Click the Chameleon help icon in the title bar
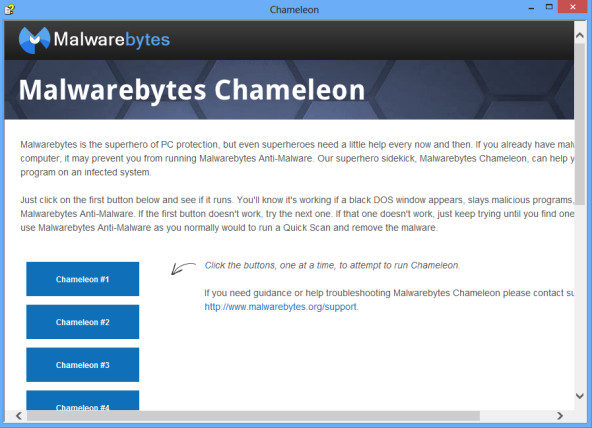Viewport: 592px width, 428px height. tap(9, 9)
